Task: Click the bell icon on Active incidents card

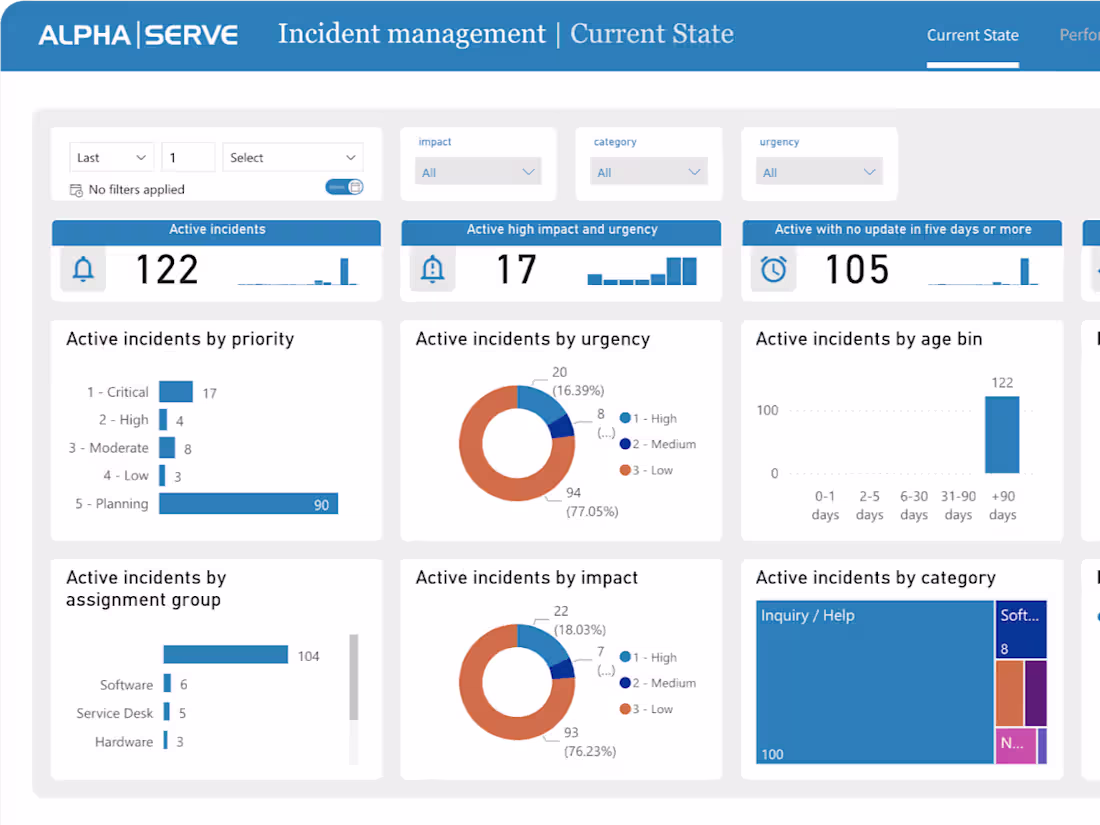Action: tap(83, 269)
